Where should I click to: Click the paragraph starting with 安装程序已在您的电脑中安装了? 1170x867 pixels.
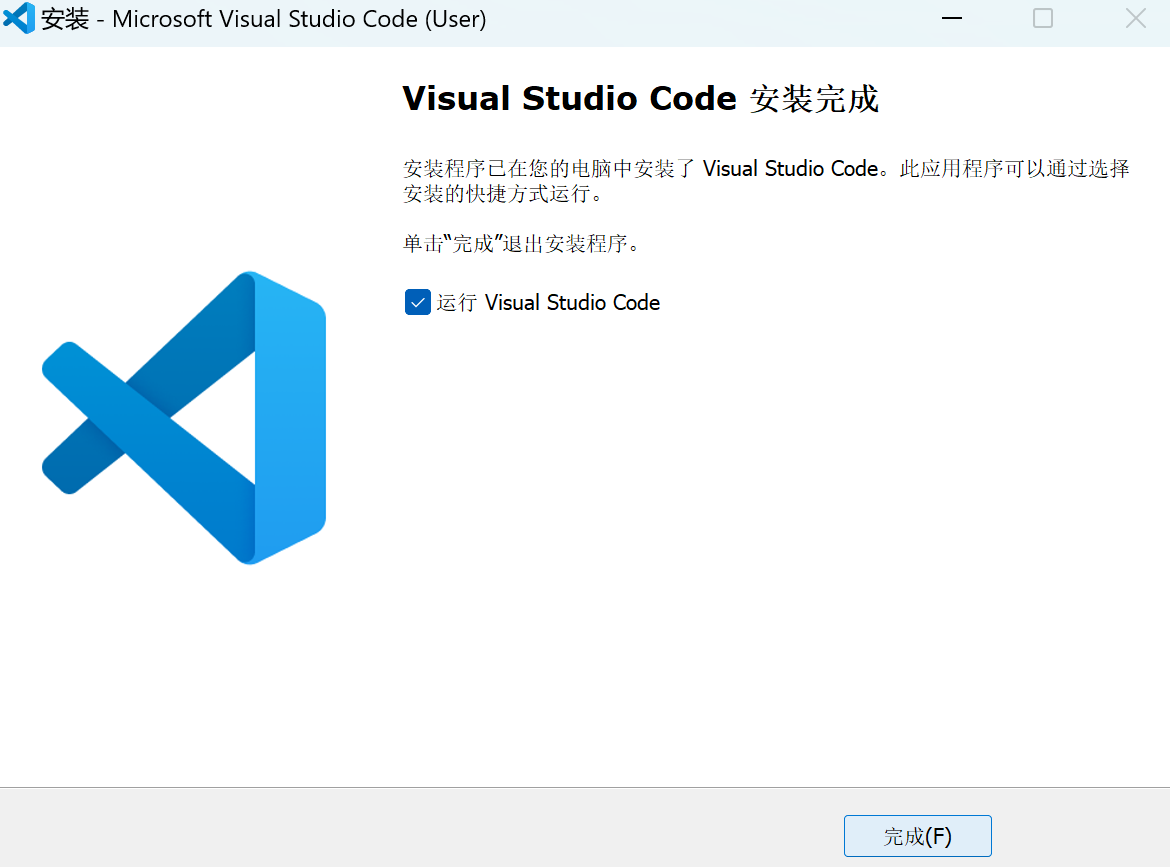tap(766, 181)
